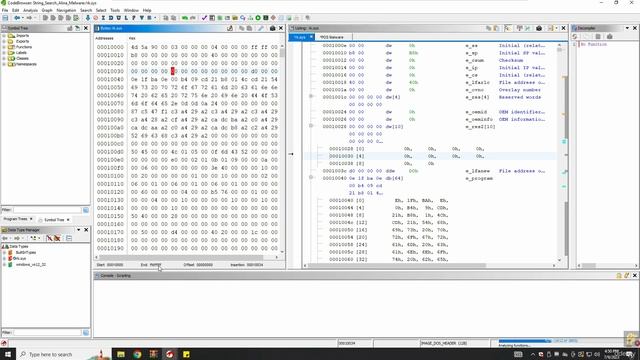
Task: Open Decompiler panel dropdown menu arrow
Action: pos(627,28)
